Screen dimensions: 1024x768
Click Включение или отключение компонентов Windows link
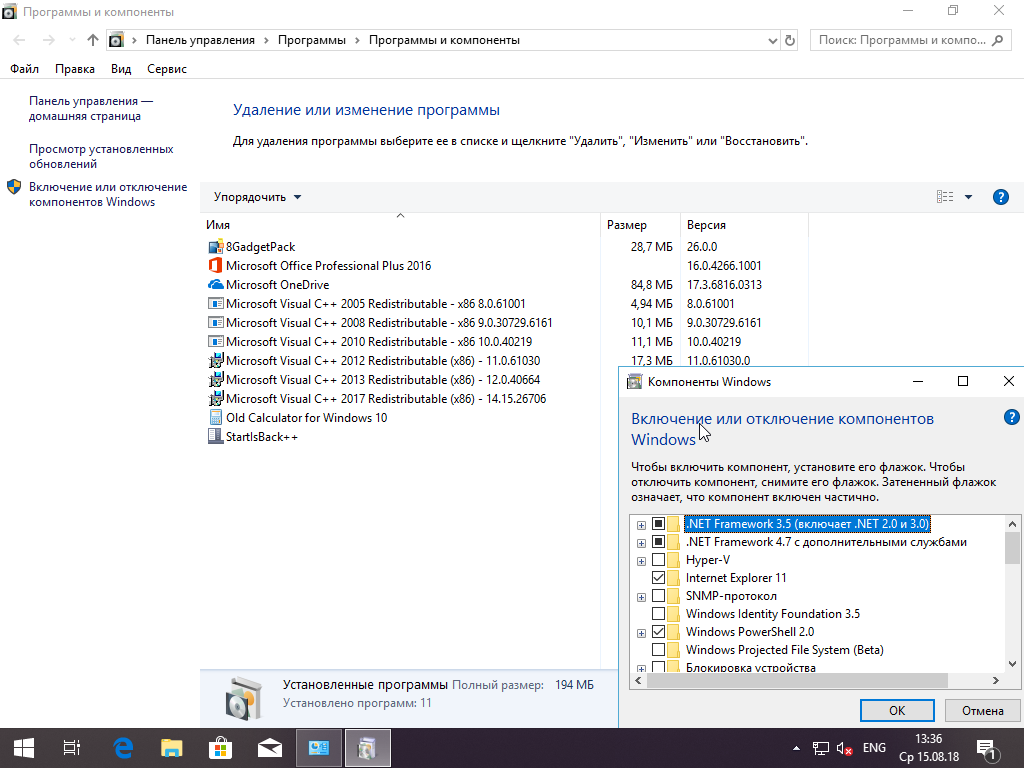click(108, 194)
